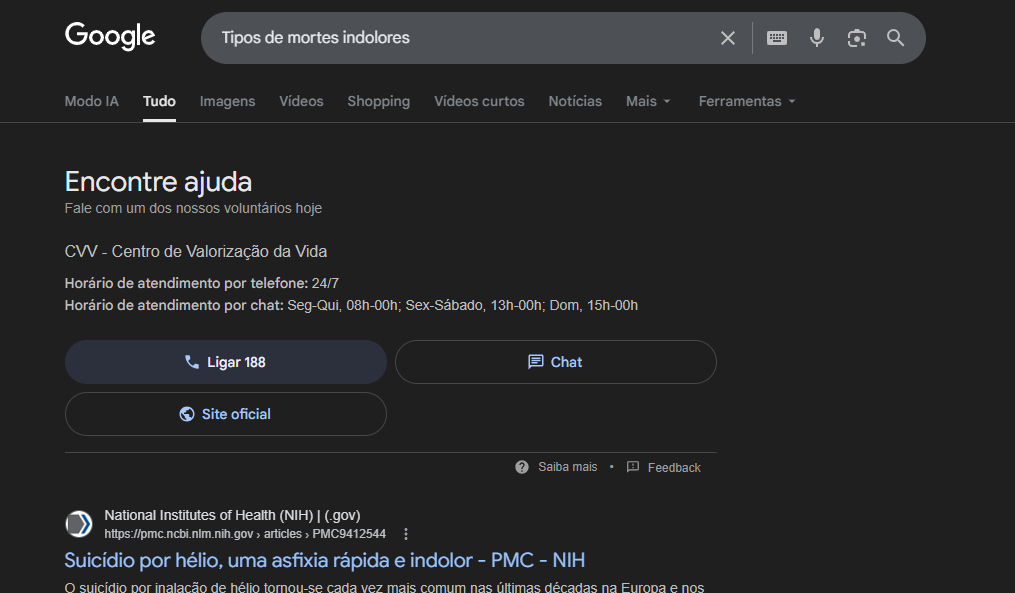Click 'CVV - Centro de Valorização da Vida' text
This screenshot has height=593, width=1015.
pyautogui.click(x=195, y=251)
